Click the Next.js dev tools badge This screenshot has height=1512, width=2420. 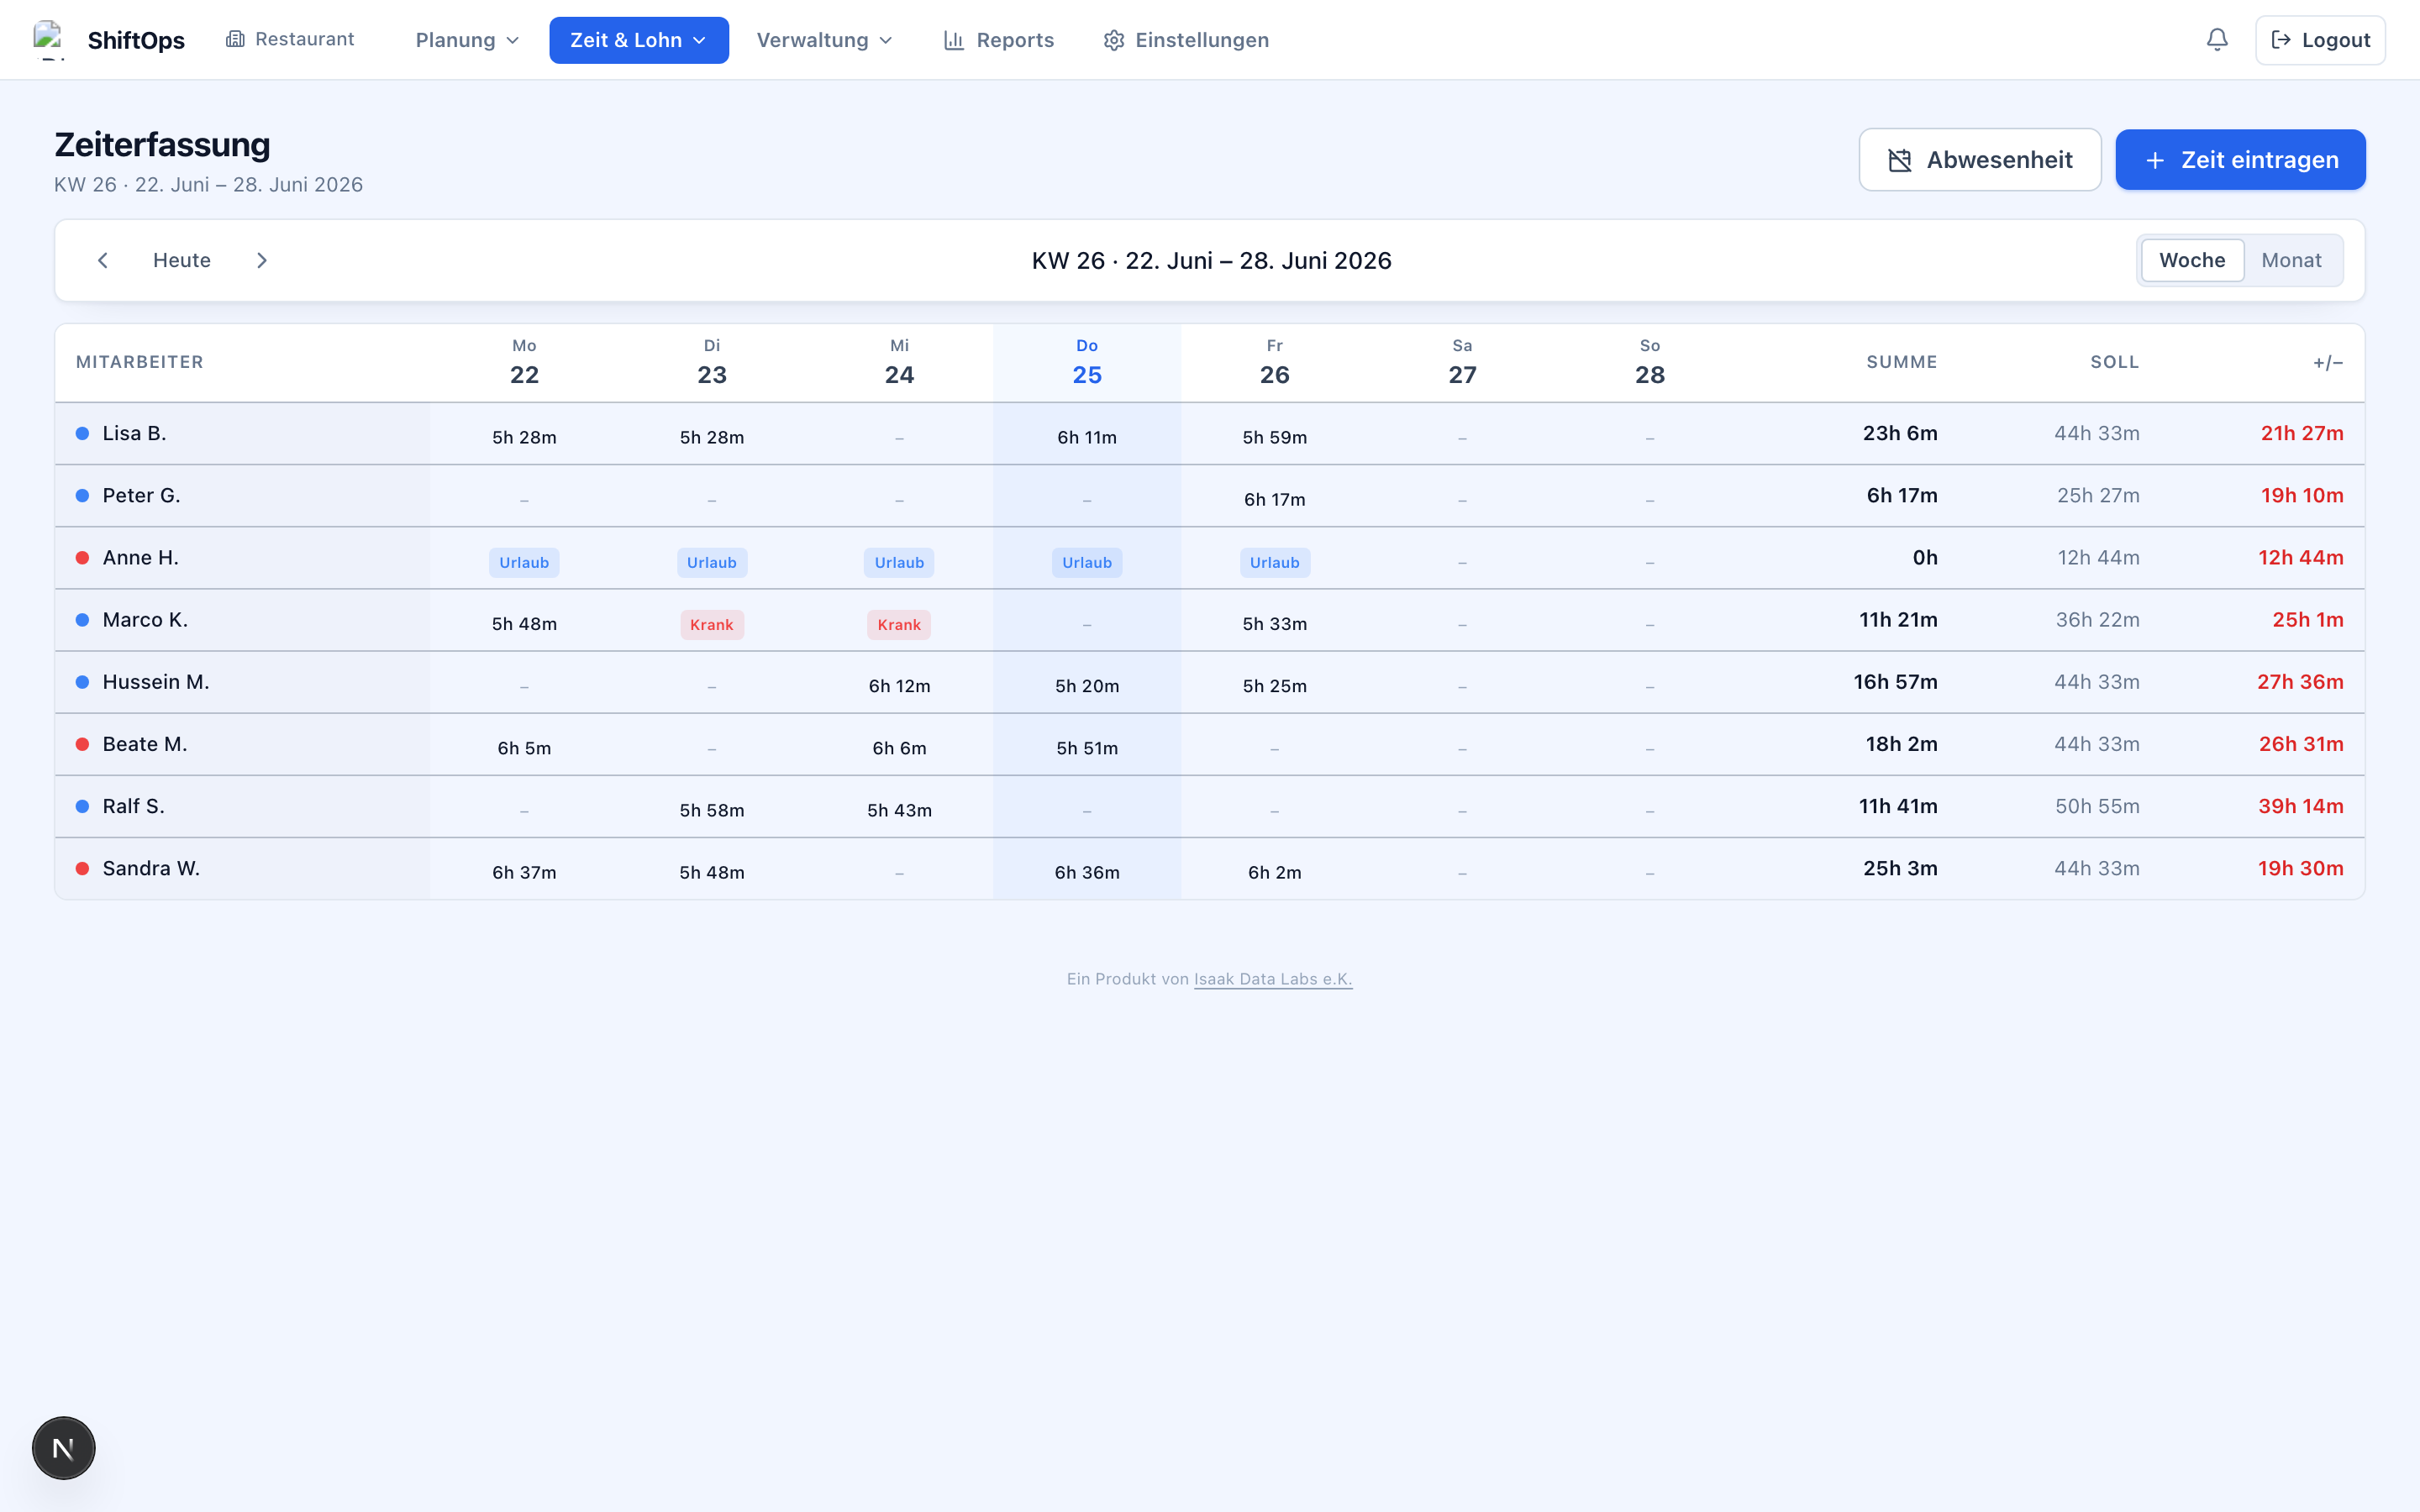pyautogui.click(x=64, y=1447)
